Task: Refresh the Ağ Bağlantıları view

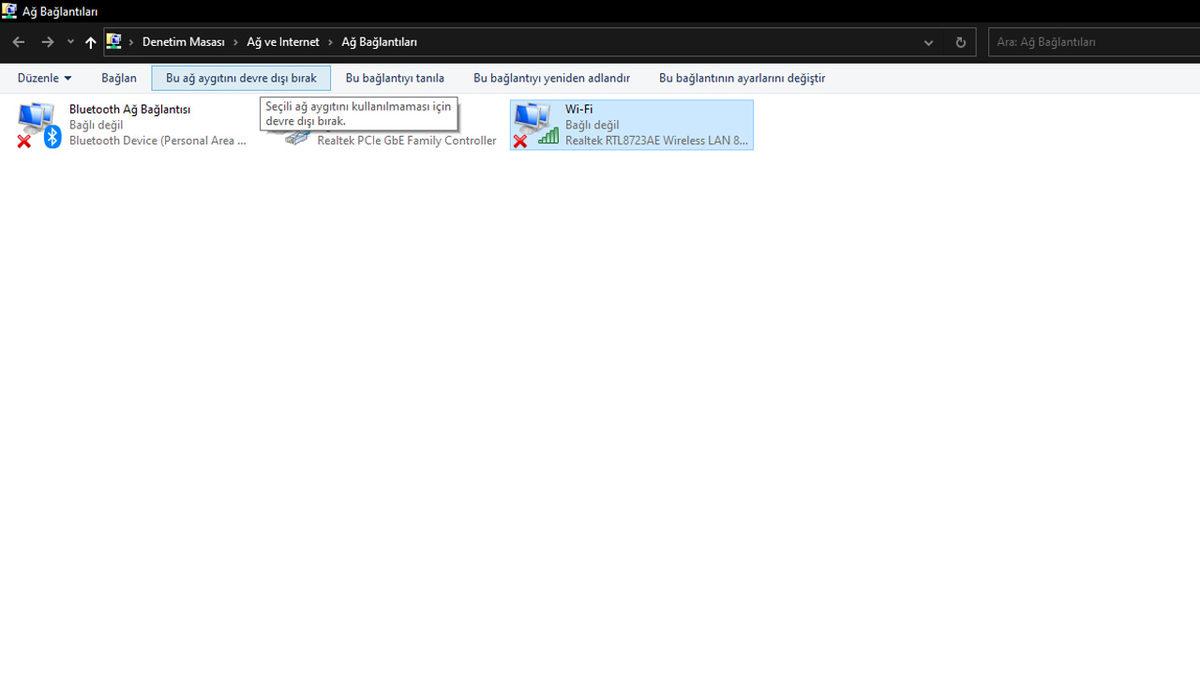Action: [960, 42]
